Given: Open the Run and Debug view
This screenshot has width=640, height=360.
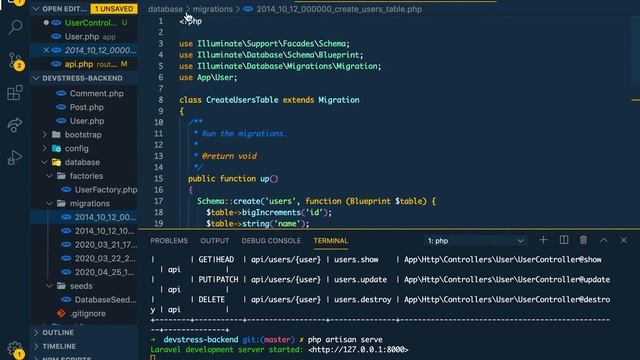Looking at the screenshot, I should (x=15, y=157).
